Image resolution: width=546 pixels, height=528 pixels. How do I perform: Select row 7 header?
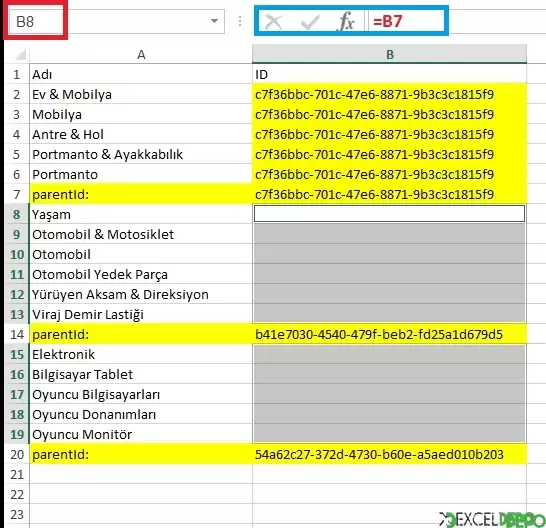pos(17,194)
